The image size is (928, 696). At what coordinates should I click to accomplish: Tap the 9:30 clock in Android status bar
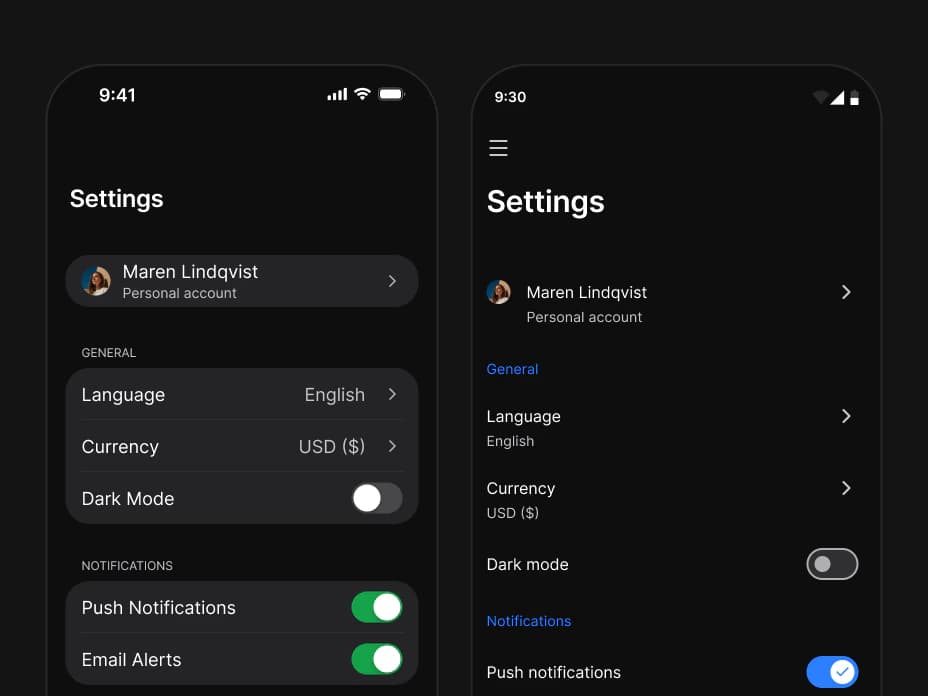point(510,97)
